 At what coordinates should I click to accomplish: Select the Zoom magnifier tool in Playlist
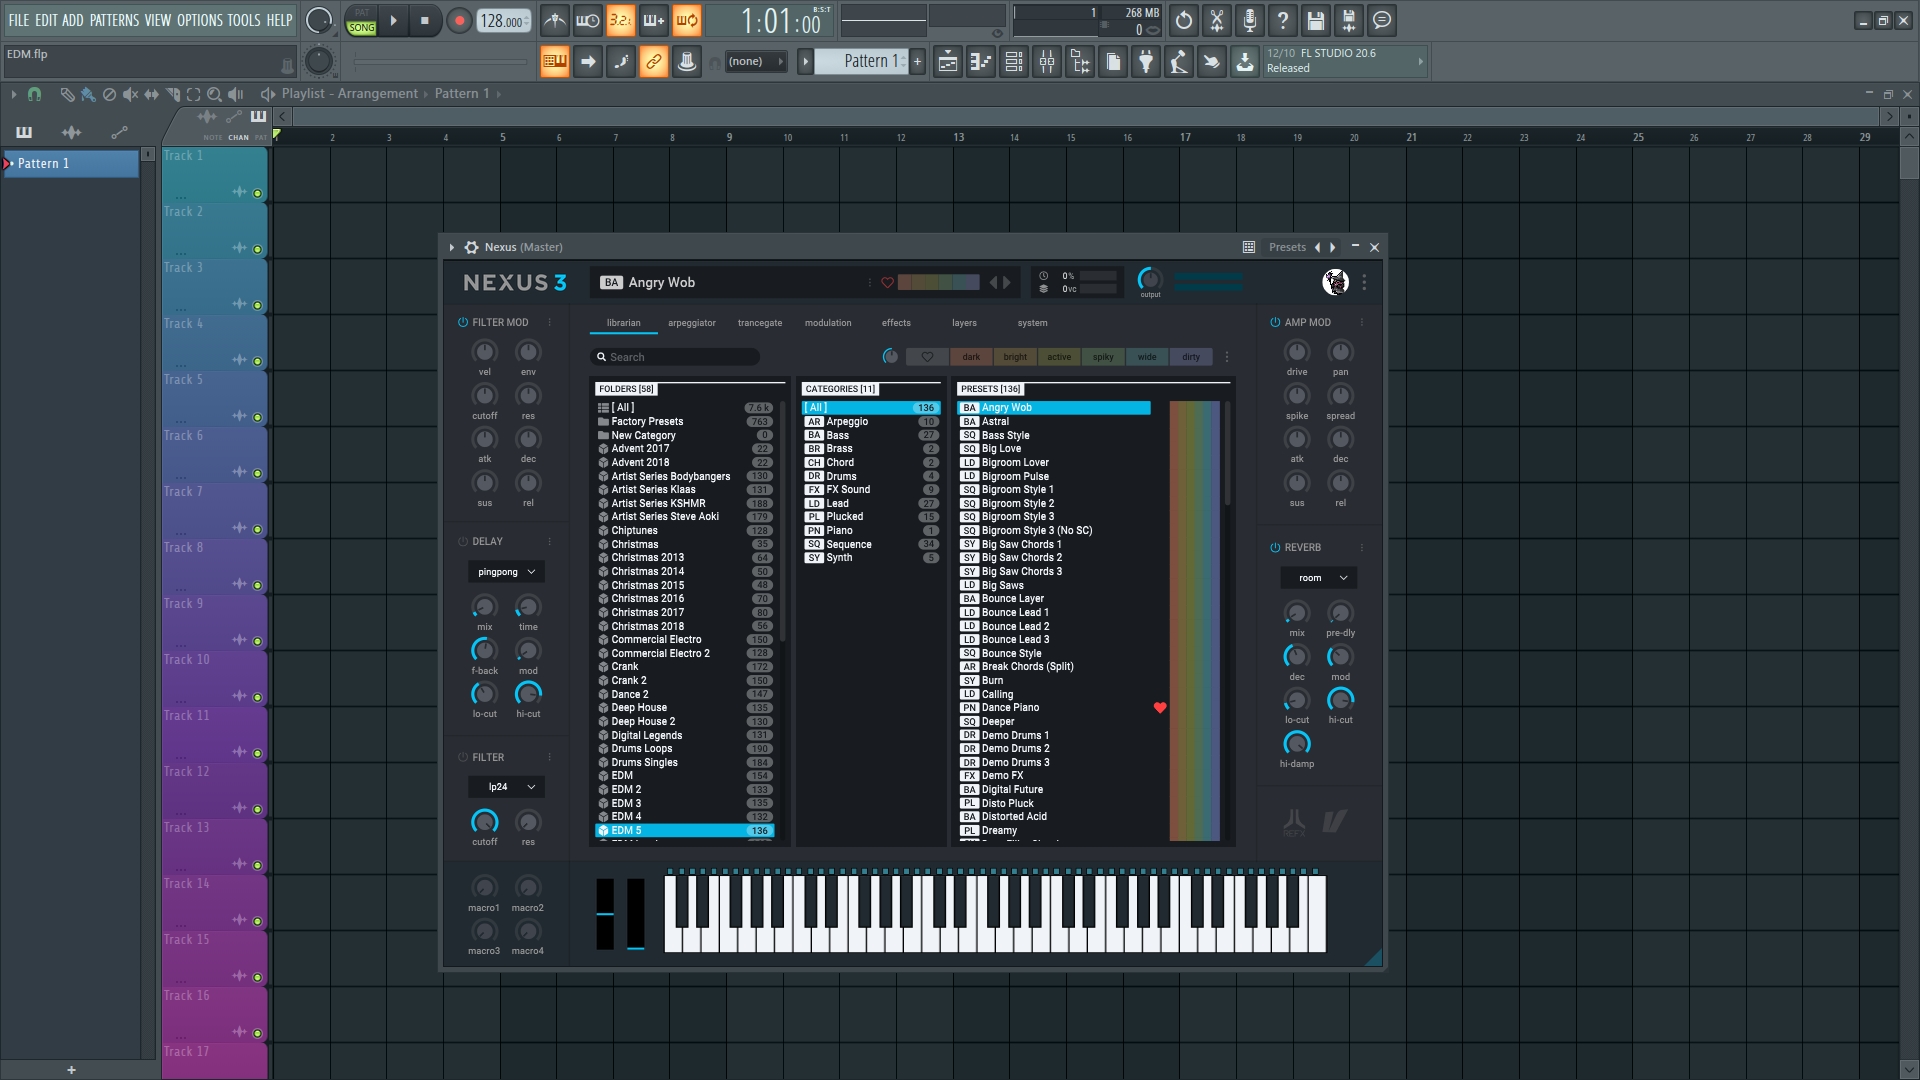pyautogui.click(x=214, y=94)
